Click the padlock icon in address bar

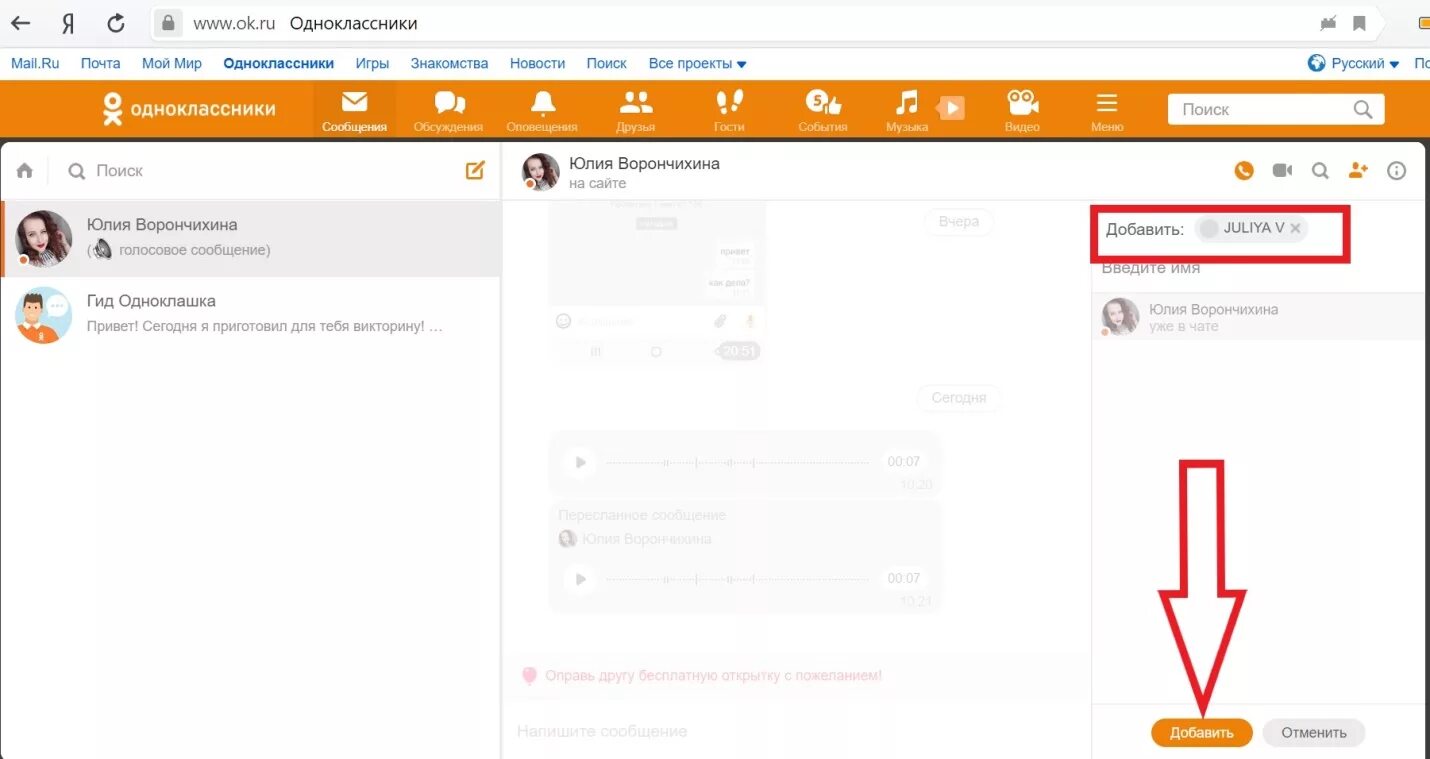168,23
